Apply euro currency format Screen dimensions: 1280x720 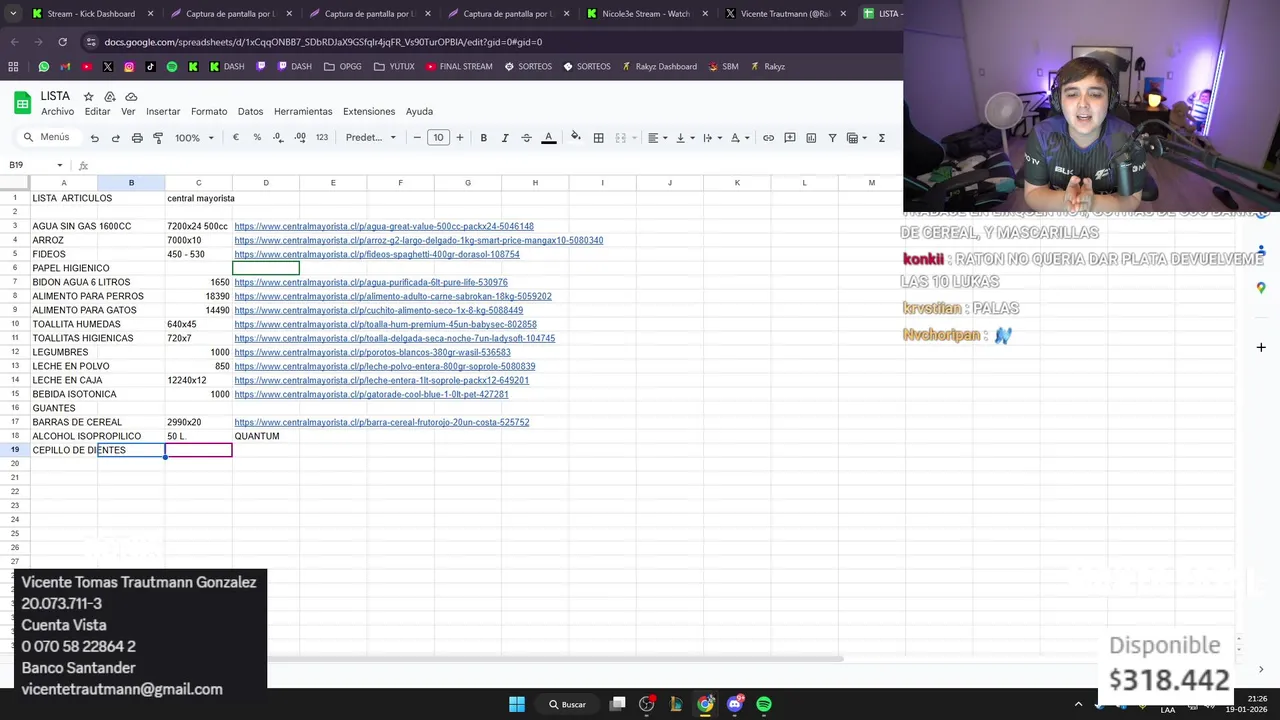click(x=236, y=138)
